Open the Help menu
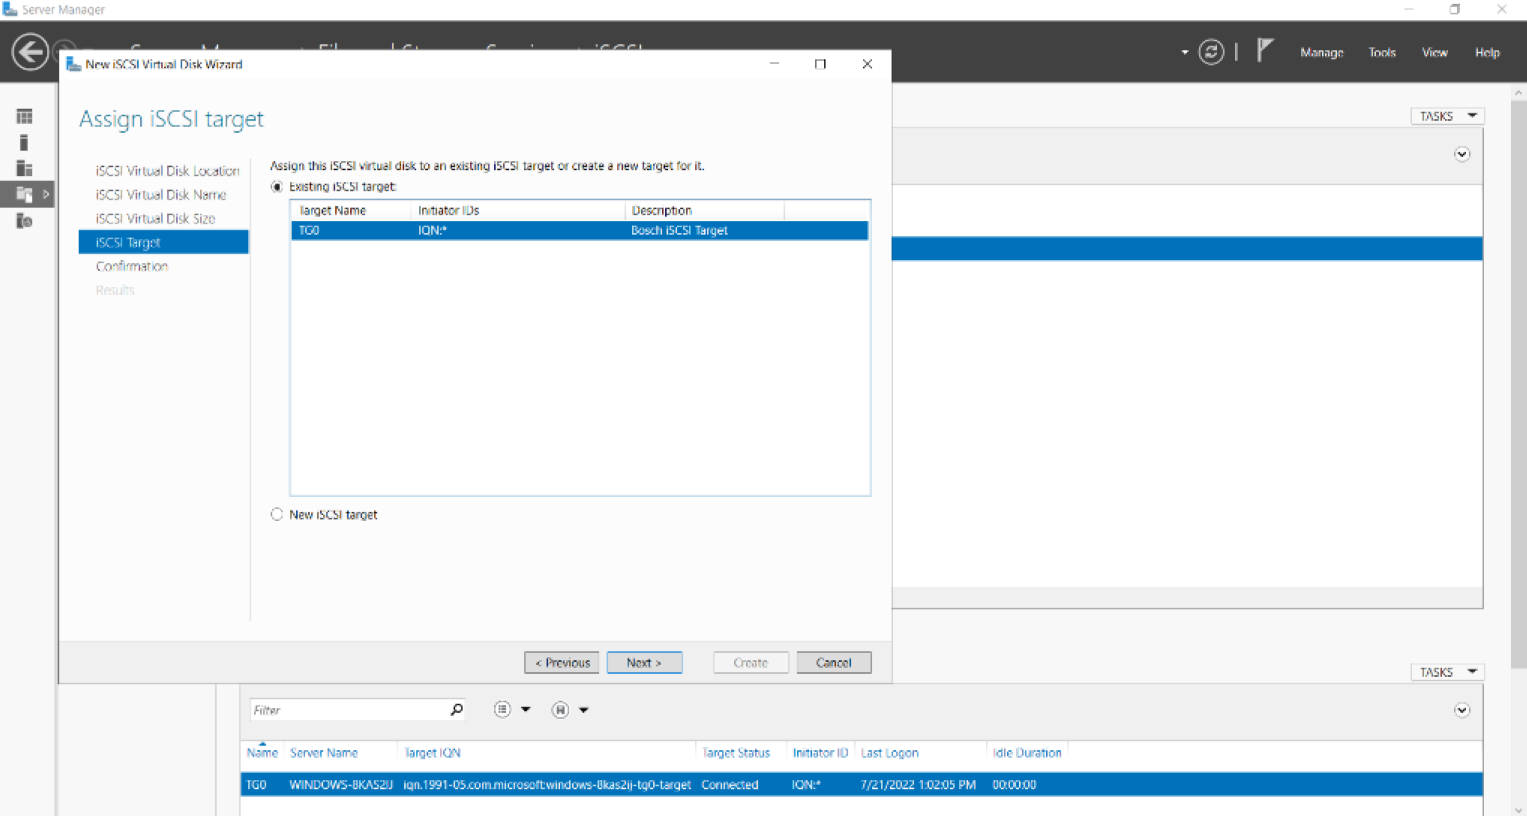This screenshot has height=816, width=1527. [1487, 52]
